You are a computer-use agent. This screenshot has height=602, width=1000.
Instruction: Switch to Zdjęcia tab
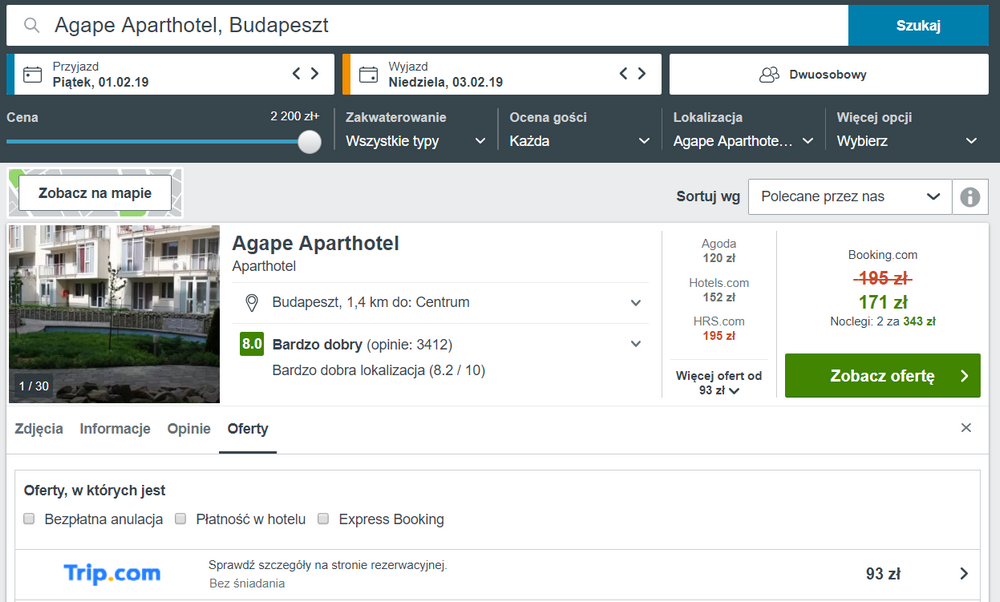click(x=39, y=429)
